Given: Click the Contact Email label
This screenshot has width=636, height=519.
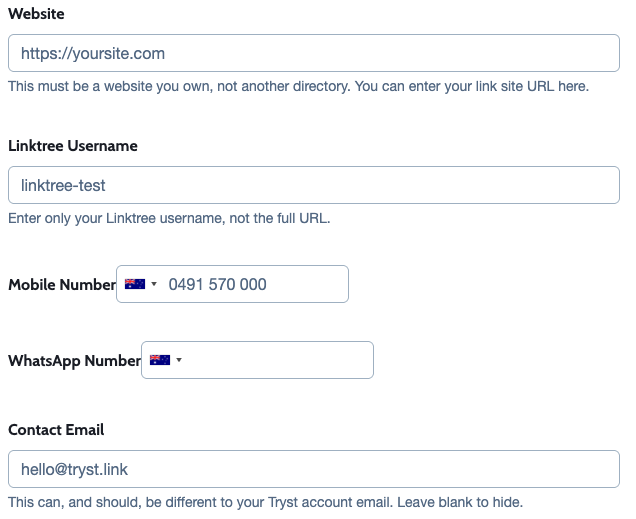Looking at the screenshot, I should pyautogui.click(x=56, y=429).
